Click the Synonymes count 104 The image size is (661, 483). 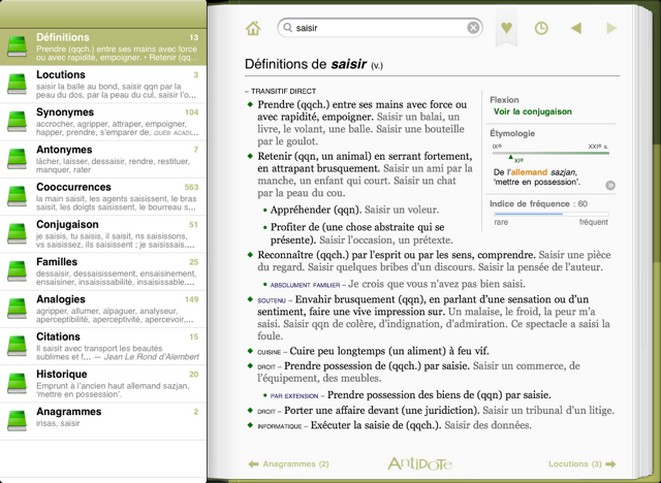click(x=191, y=112)
